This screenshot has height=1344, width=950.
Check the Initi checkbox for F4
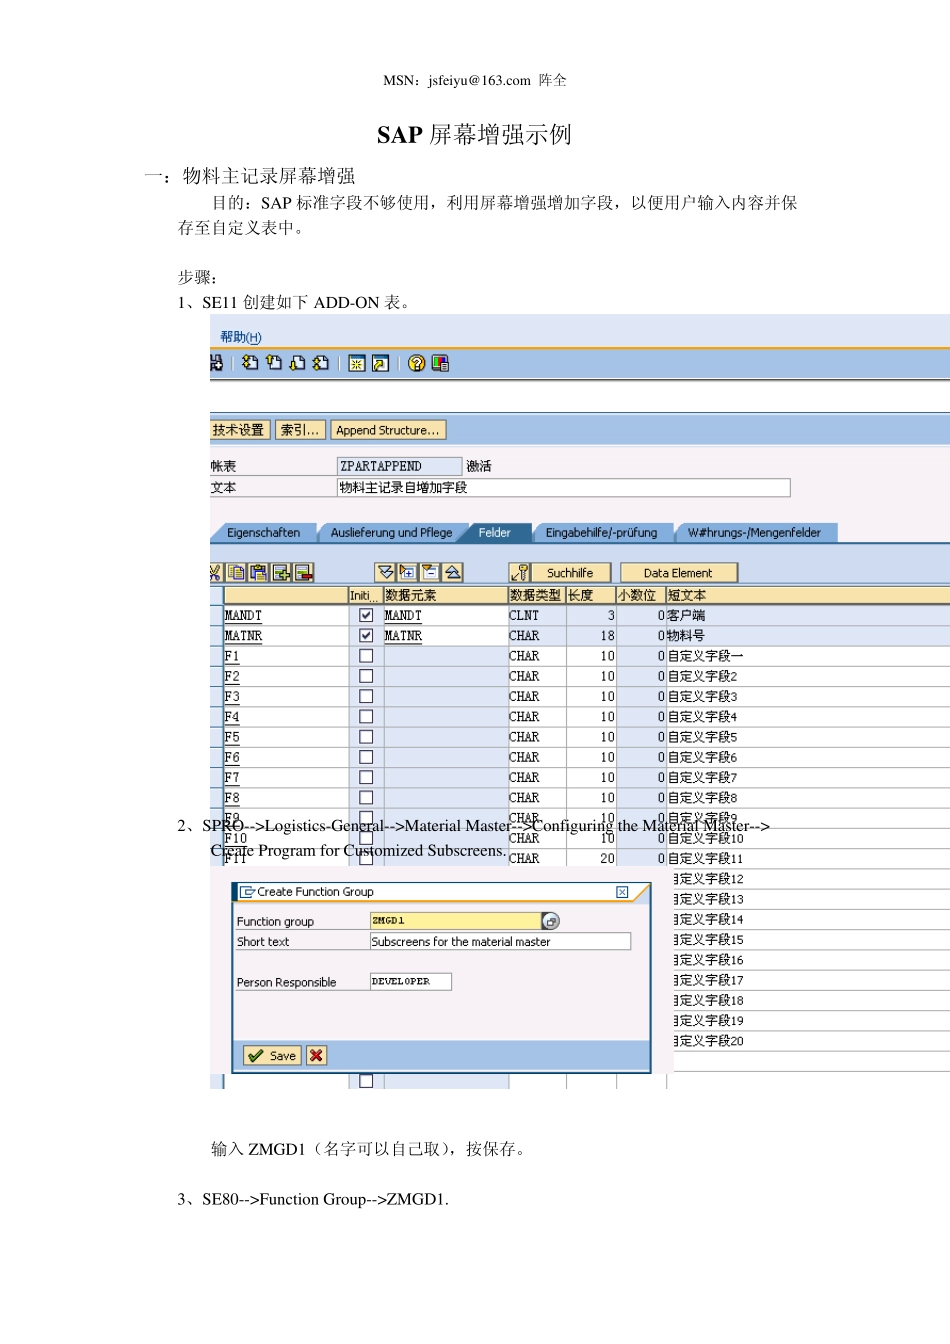[x=366, y=716]
